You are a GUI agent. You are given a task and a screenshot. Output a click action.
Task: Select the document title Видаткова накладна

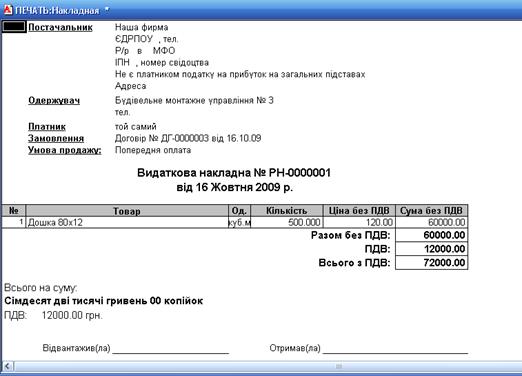(x=234, y=173)
